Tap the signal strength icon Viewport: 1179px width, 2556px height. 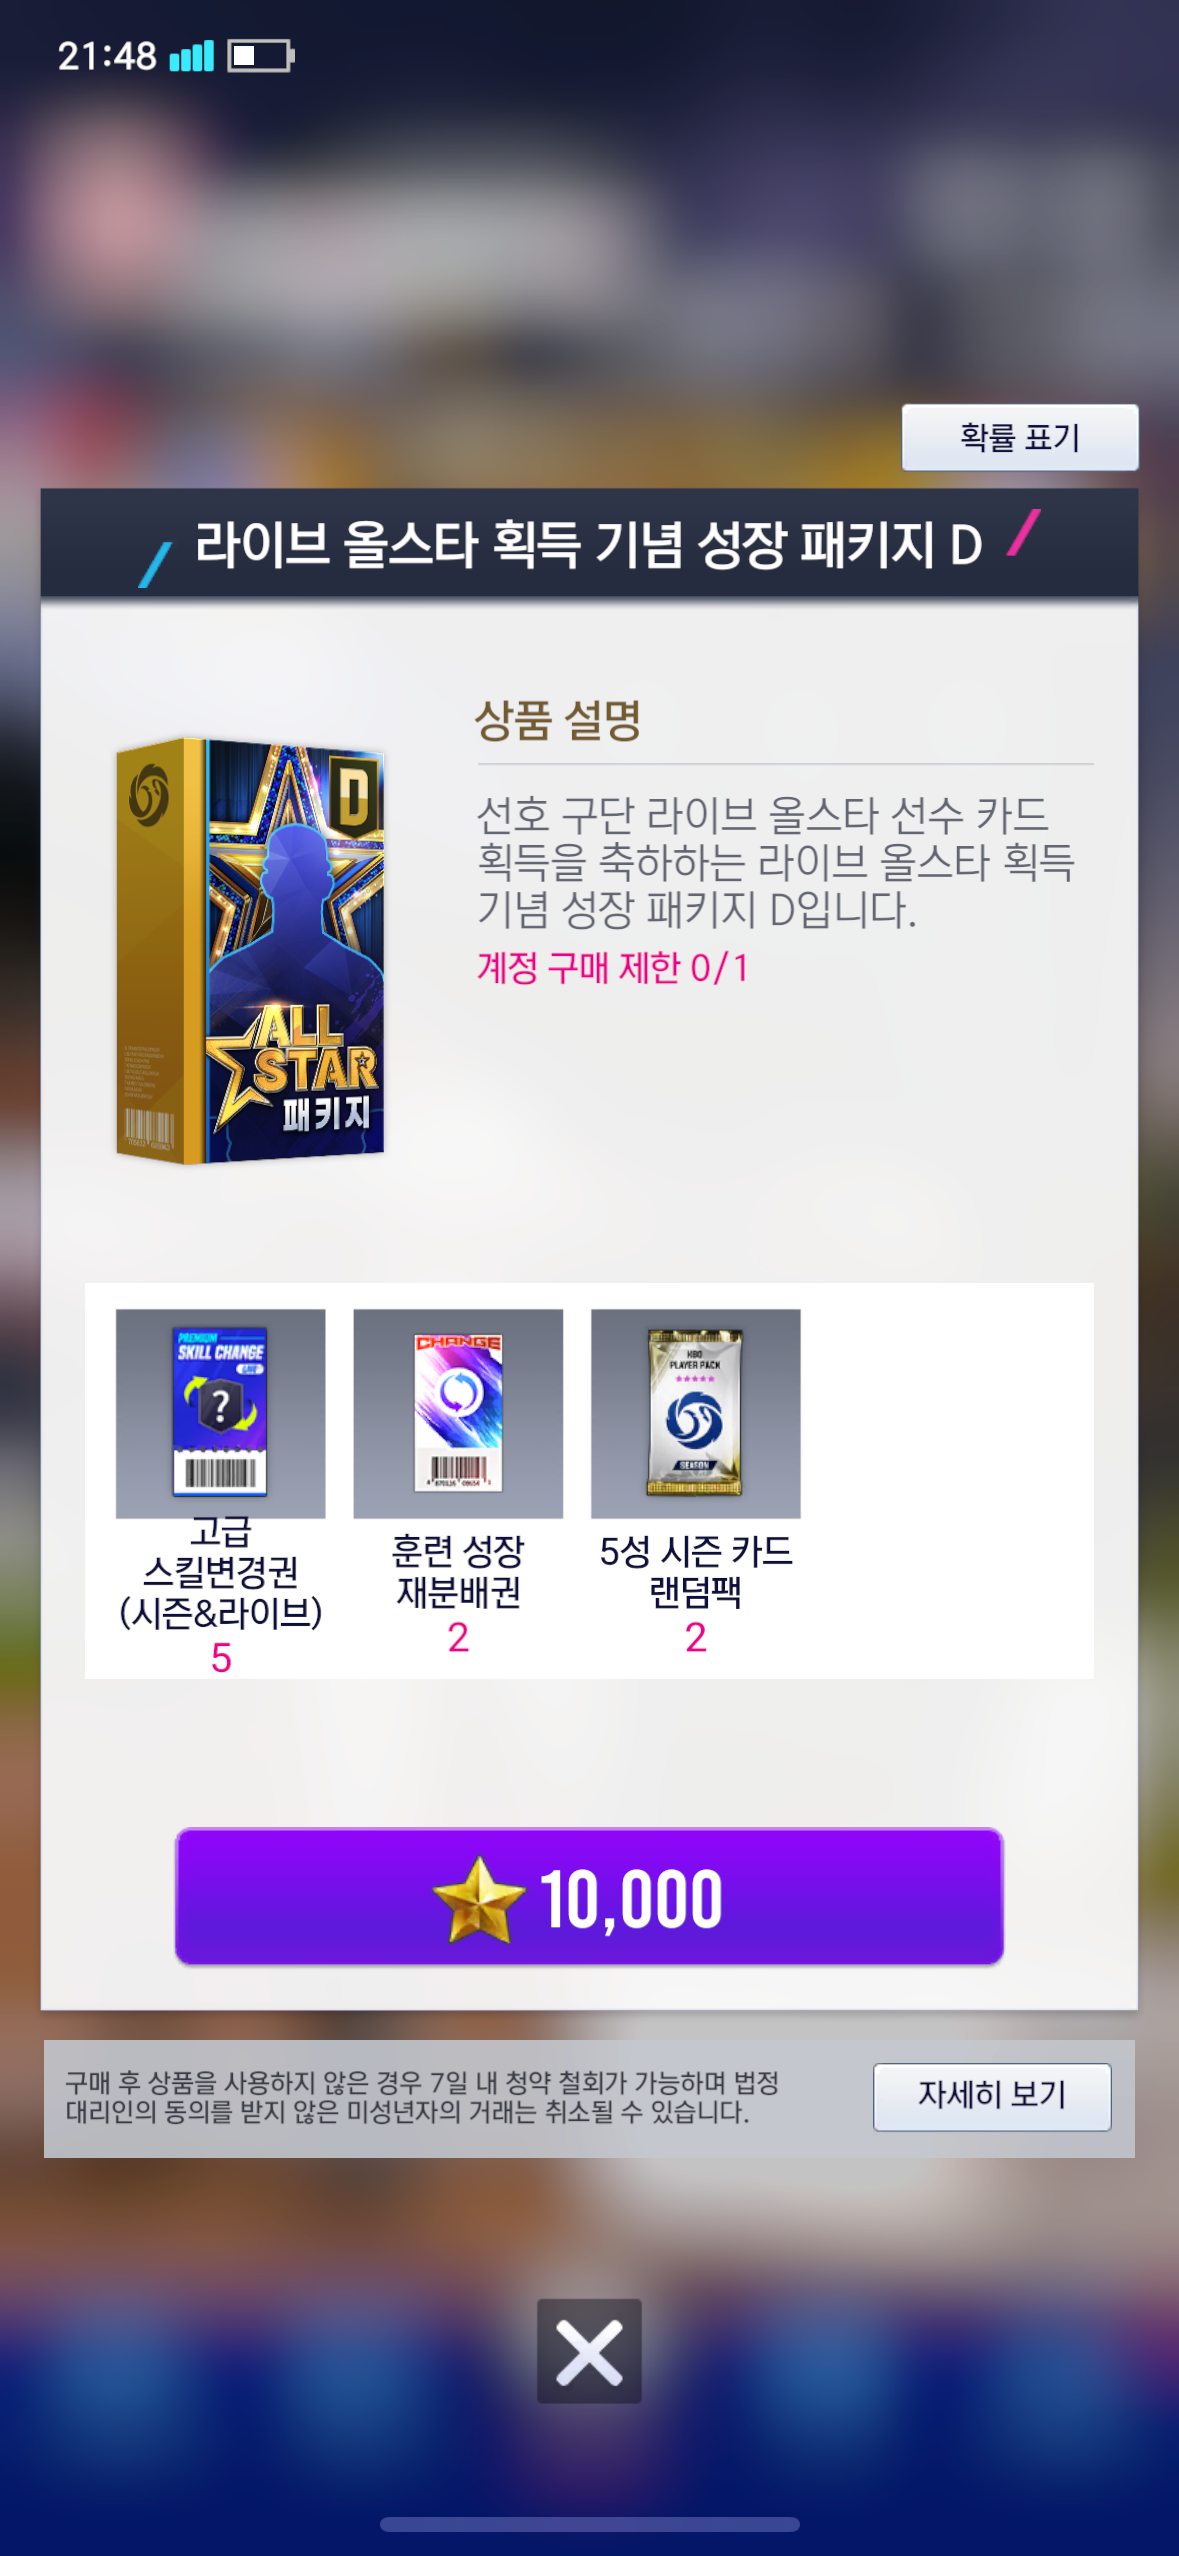(x=192, y=56)
